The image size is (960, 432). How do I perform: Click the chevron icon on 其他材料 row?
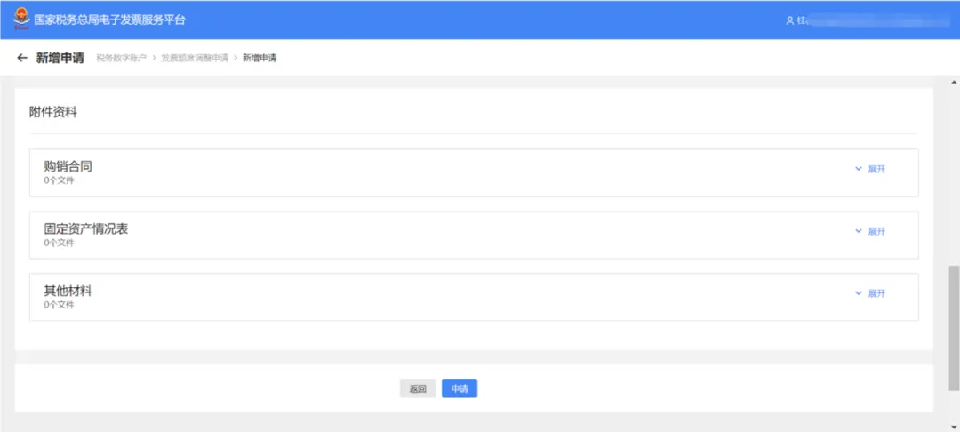click(858, 294)
